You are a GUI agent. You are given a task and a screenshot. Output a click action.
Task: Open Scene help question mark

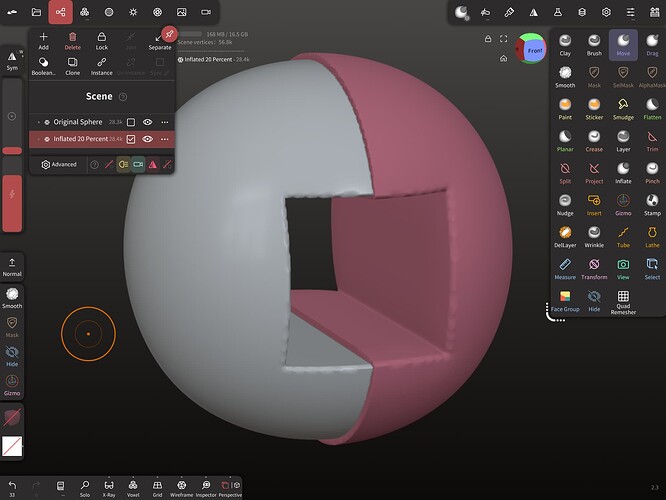(123, 97)
